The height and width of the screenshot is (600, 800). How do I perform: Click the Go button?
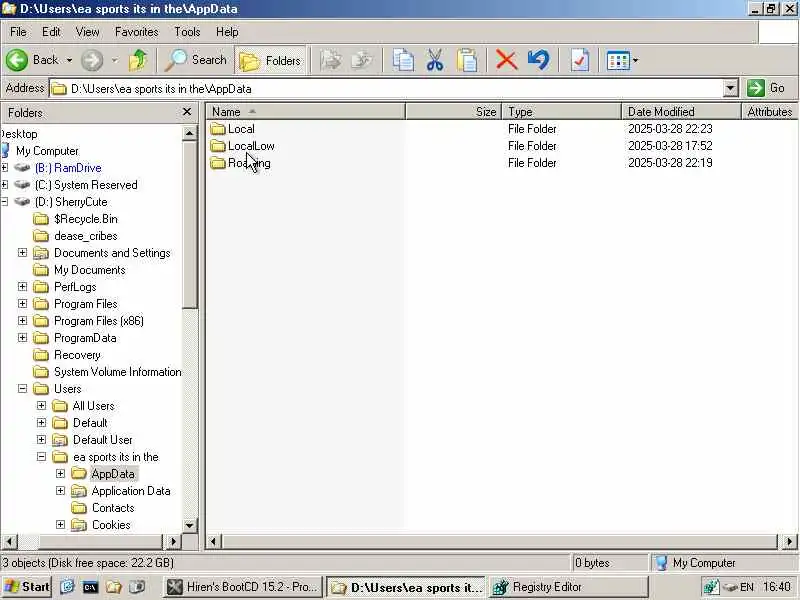[x=766, y=88]
